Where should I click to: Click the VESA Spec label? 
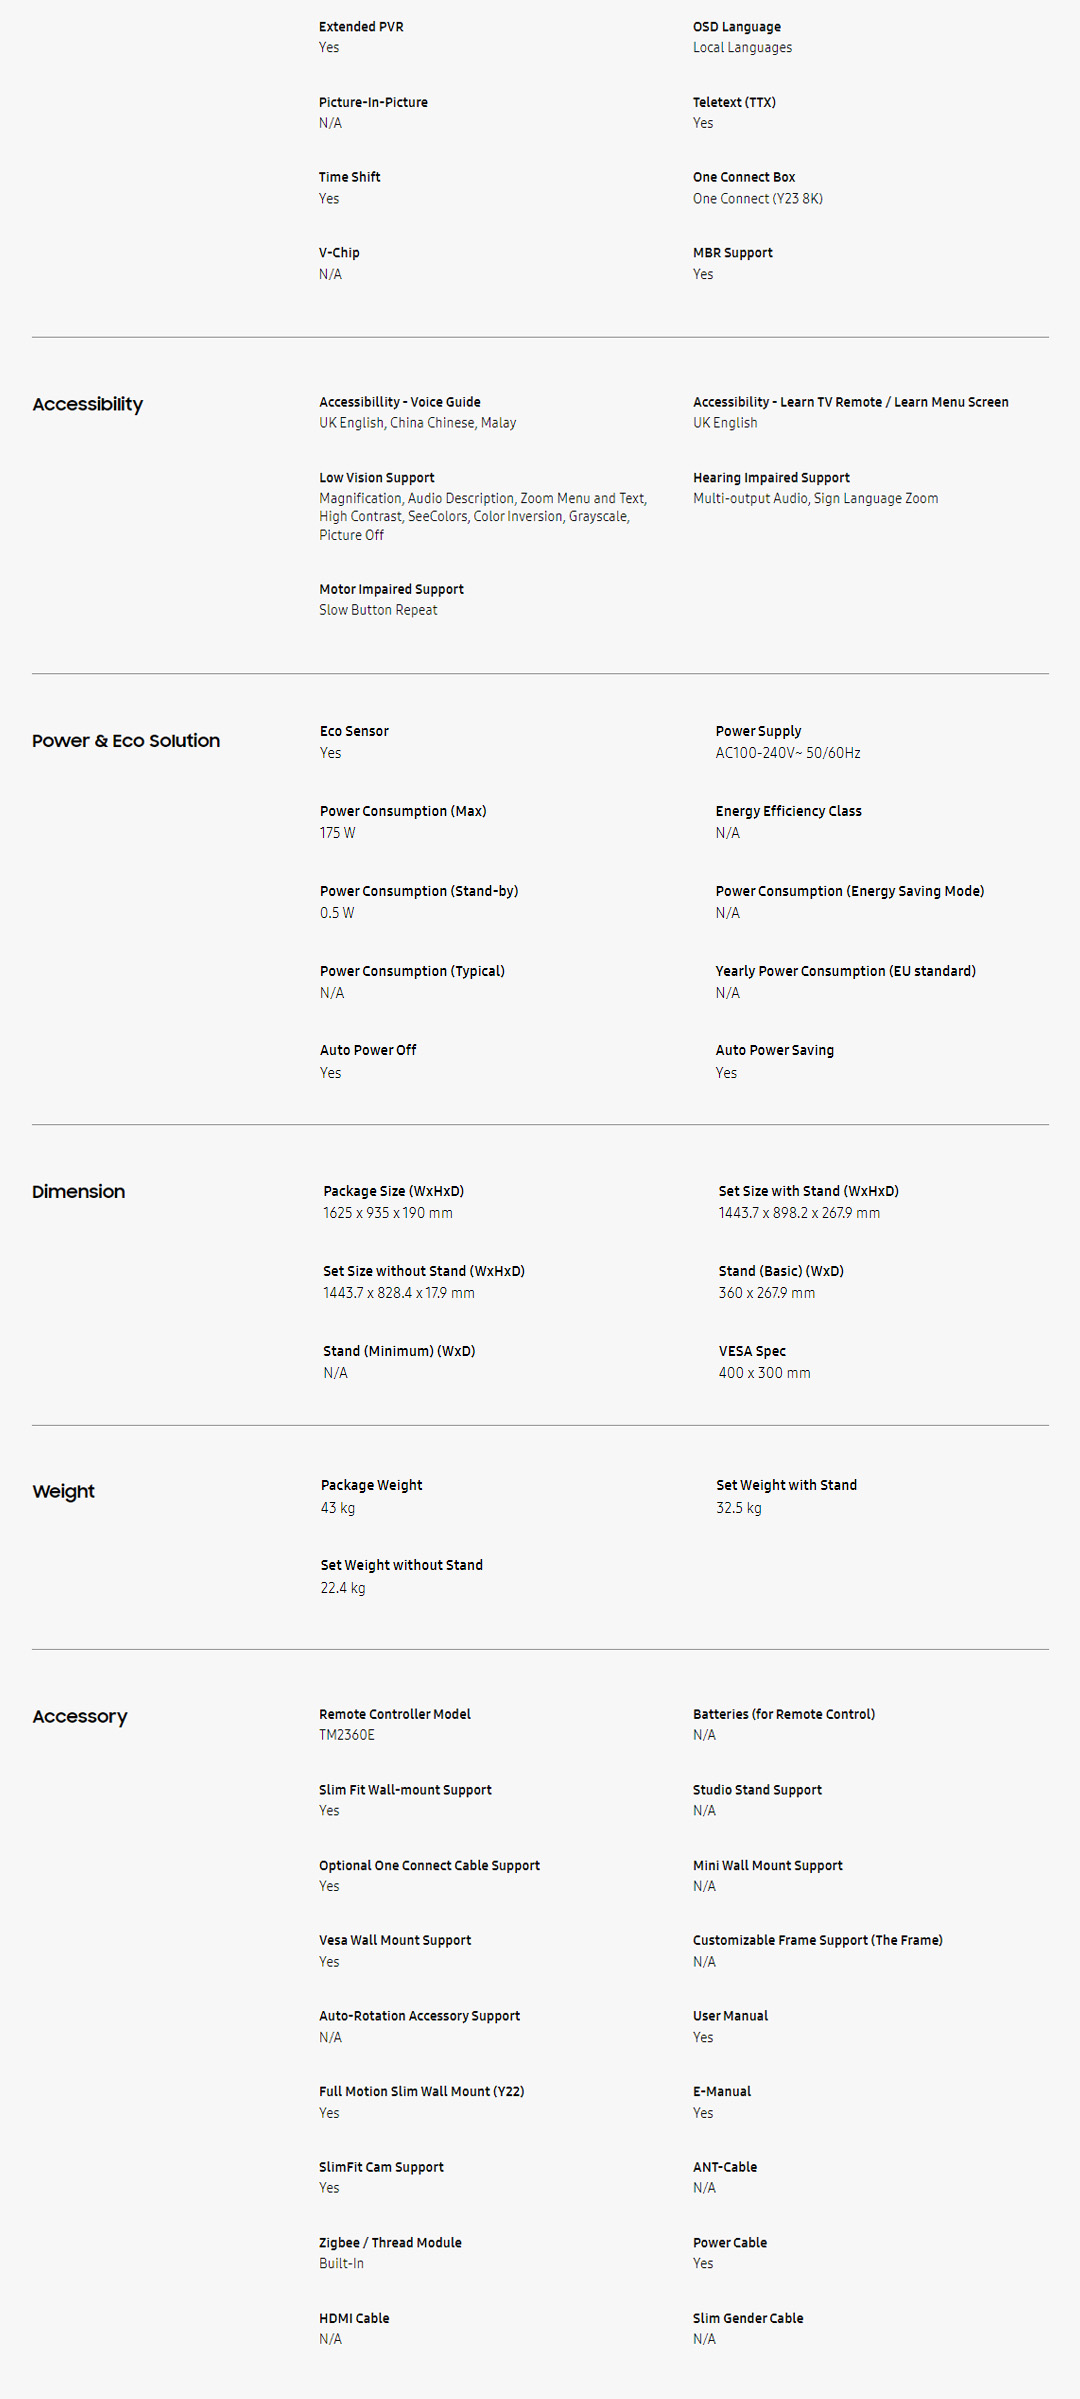[752, 1351]
